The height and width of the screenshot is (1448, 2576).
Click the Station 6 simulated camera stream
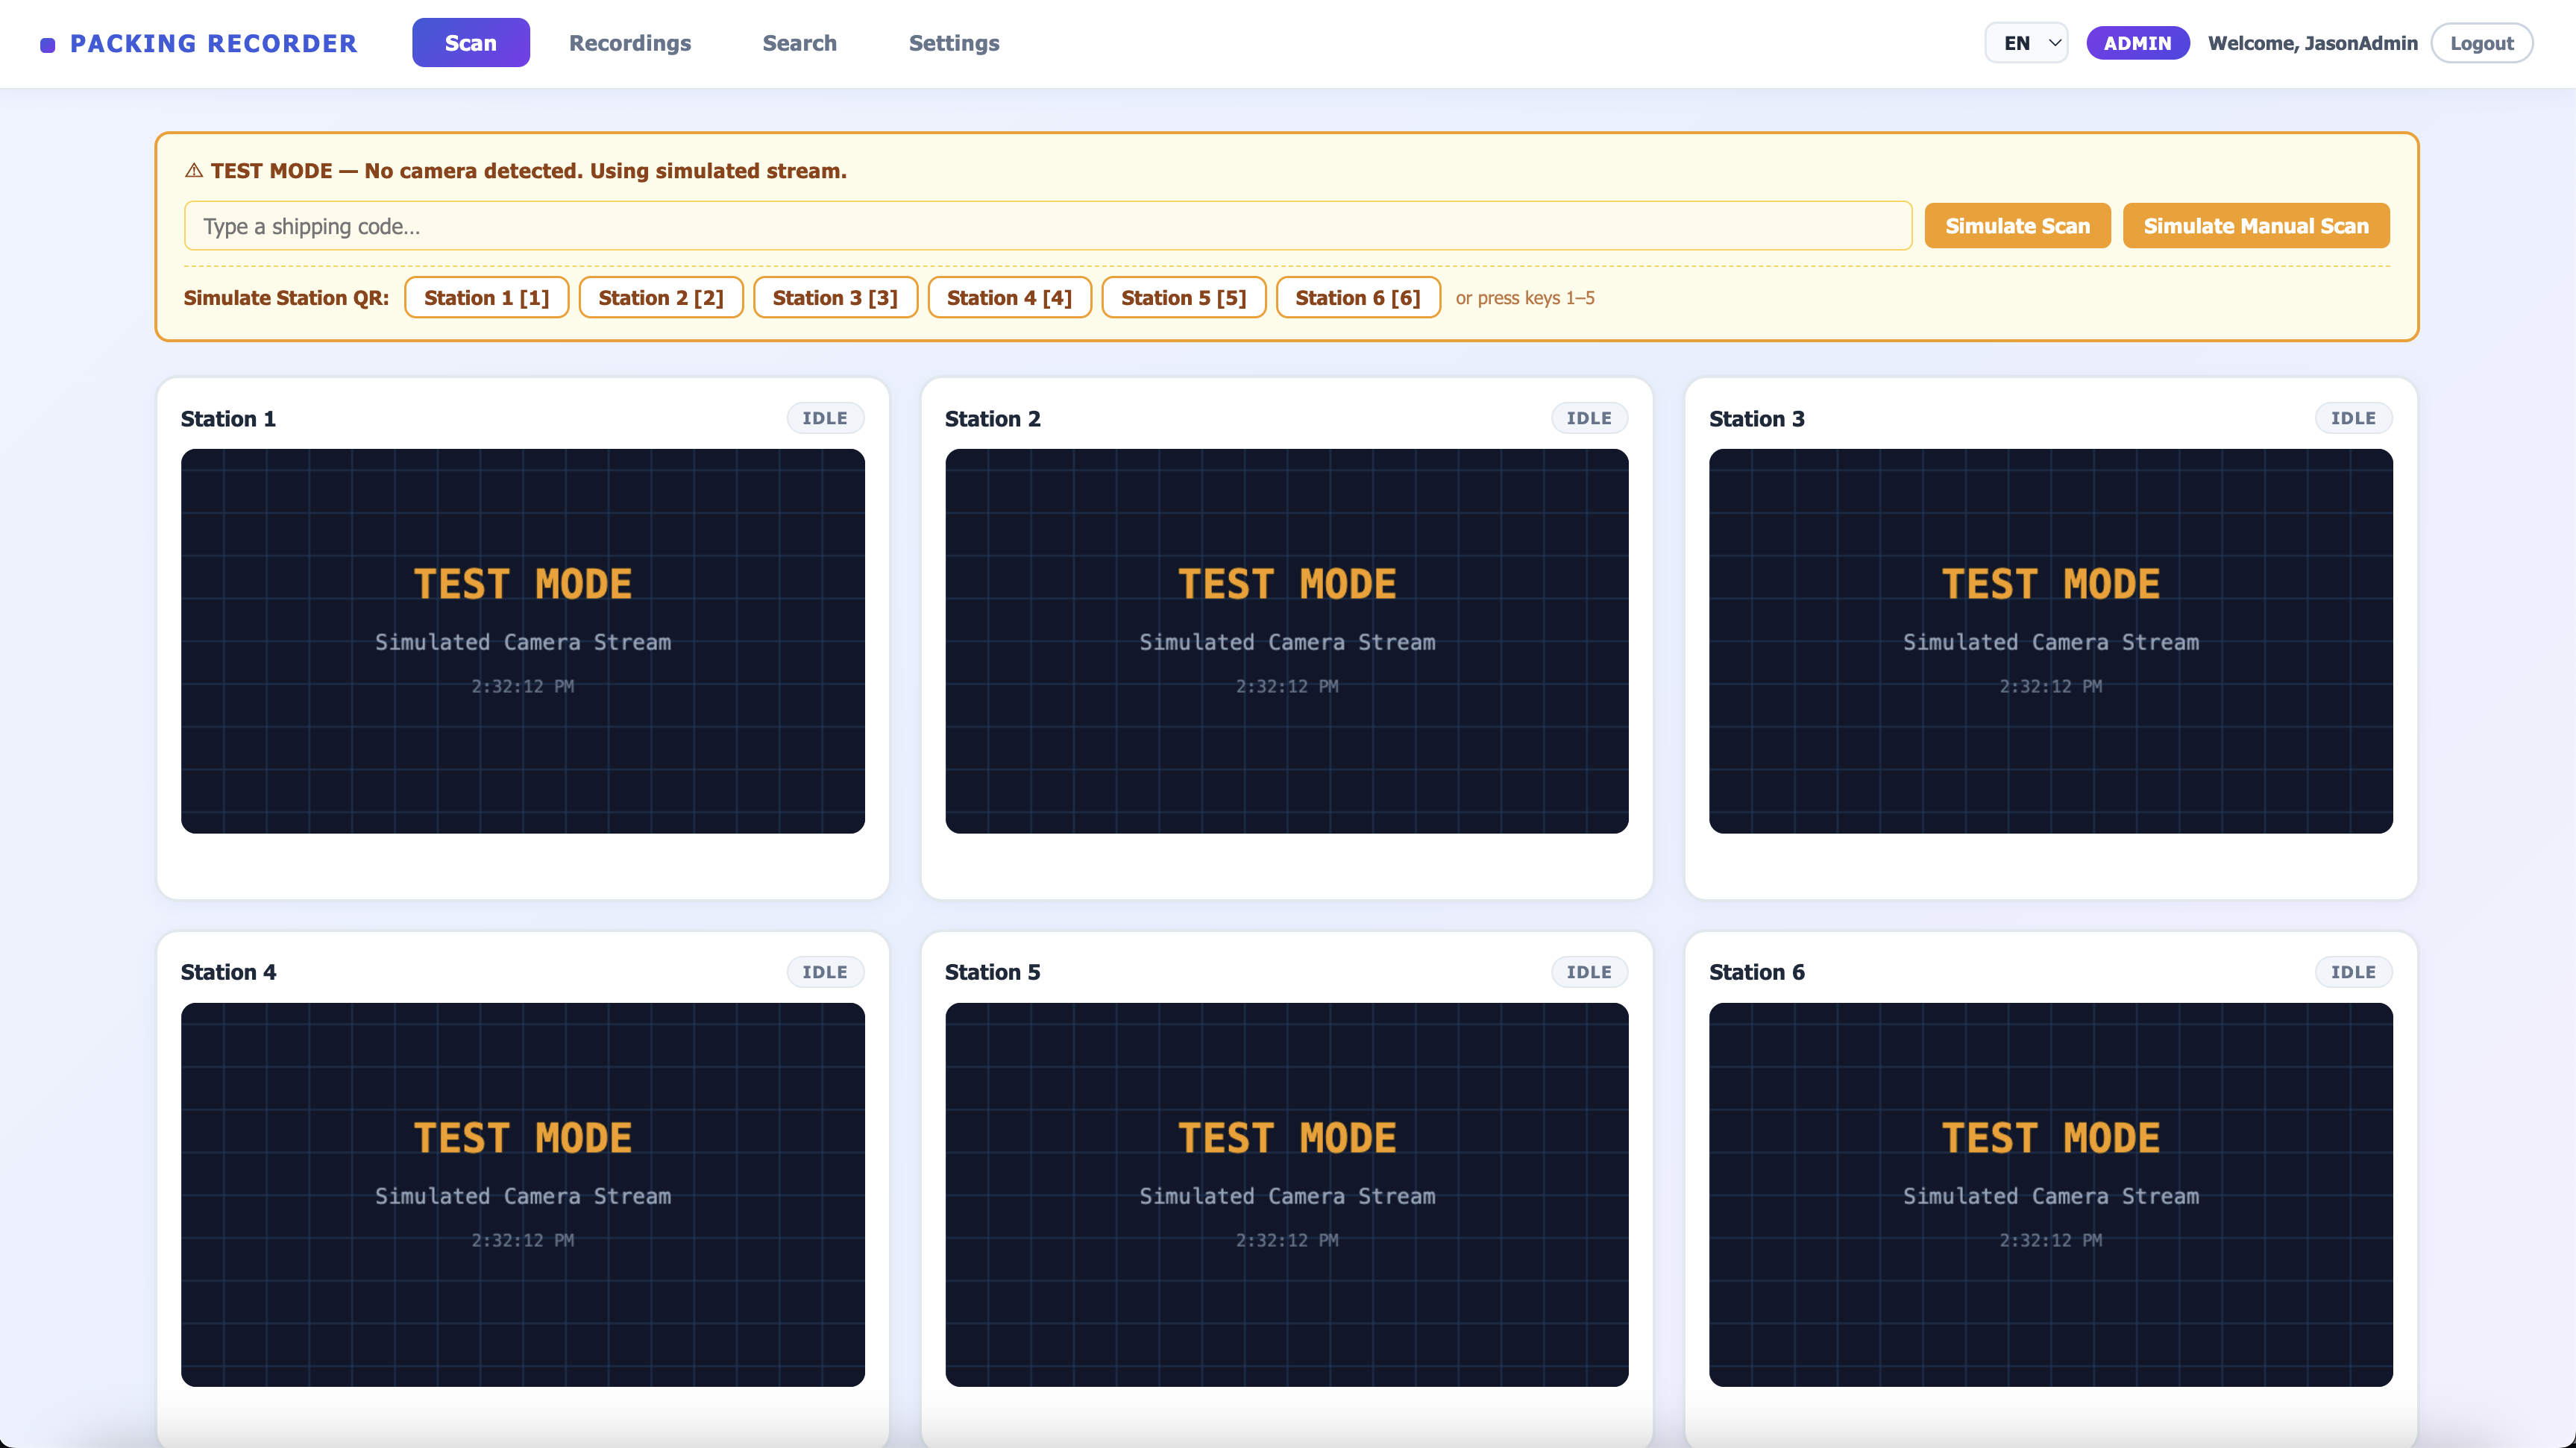pos(2051,1195)
